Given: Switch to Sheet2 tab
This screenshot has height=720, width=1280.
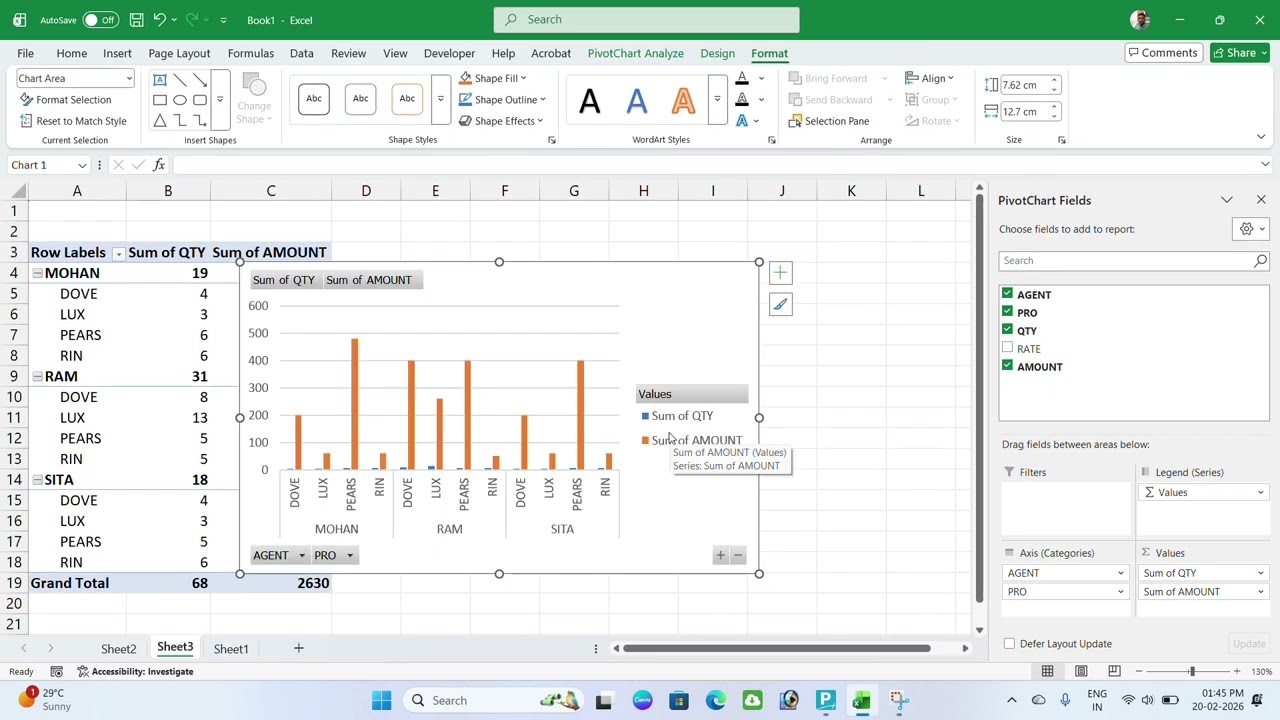Looking at the screenshot, I should 118,649.
